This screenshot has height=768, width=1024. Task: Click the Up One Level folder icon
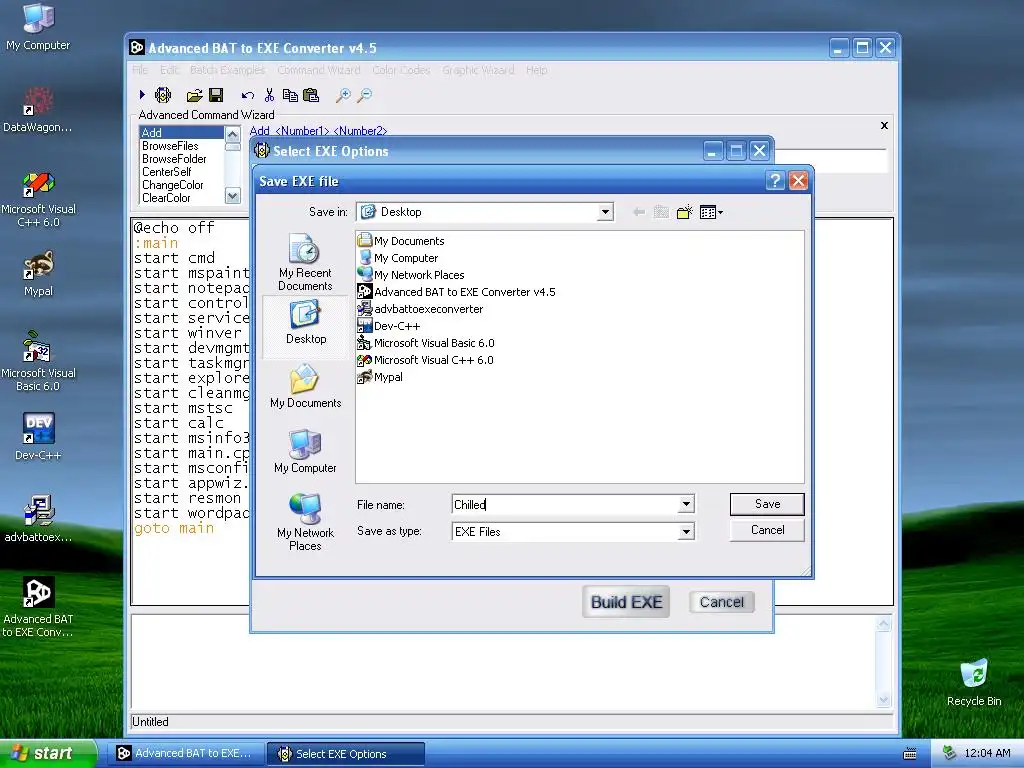[662, 212]
